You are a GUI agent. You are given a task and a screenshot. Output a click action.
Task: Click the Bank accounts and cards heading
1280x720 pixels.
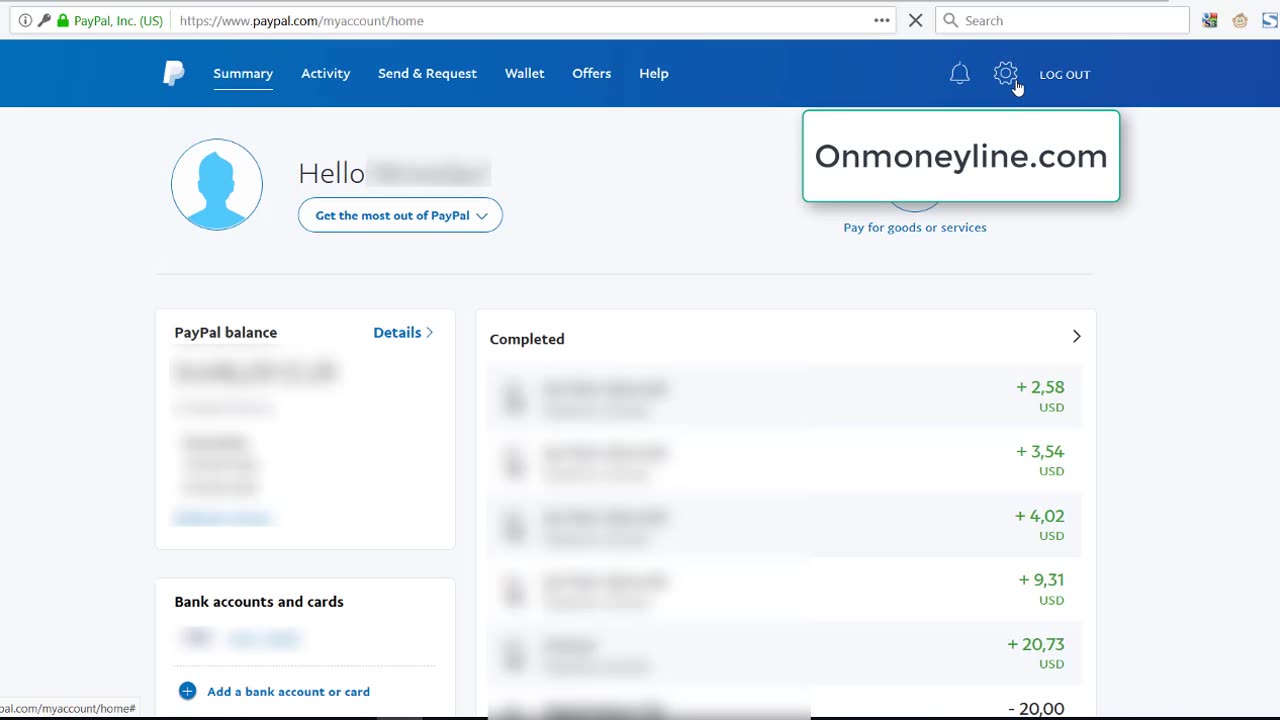[x=259, y=601]
